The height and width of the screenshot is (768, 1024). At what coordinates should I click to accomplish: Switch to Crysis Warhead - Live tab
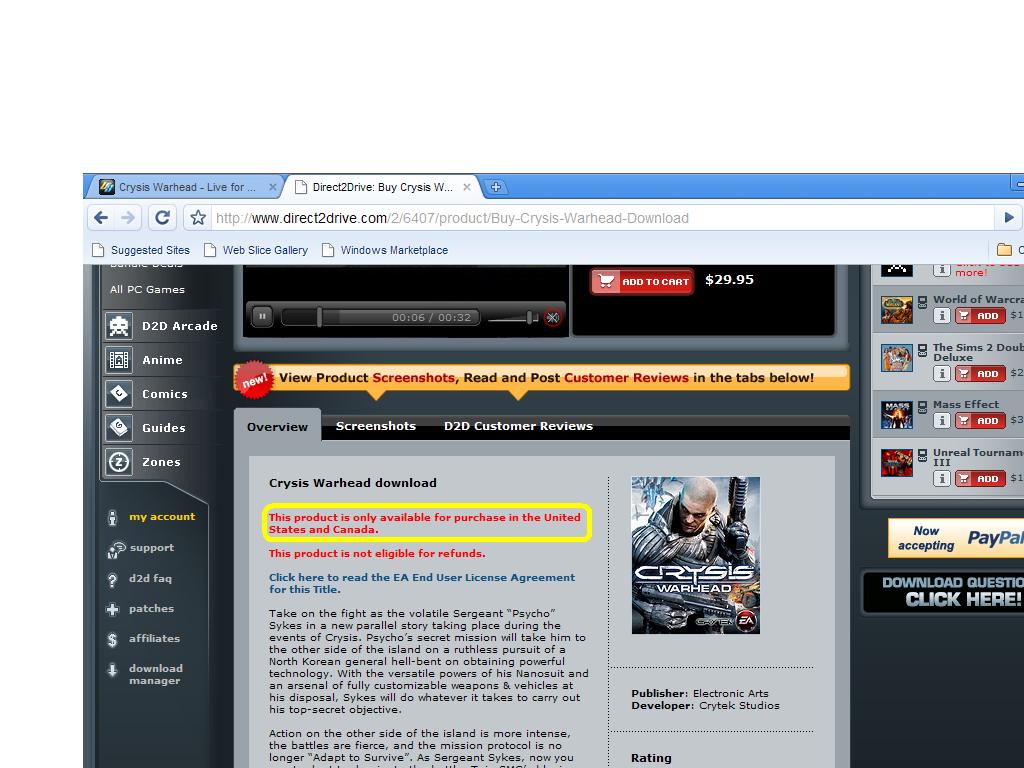point(186,187)
